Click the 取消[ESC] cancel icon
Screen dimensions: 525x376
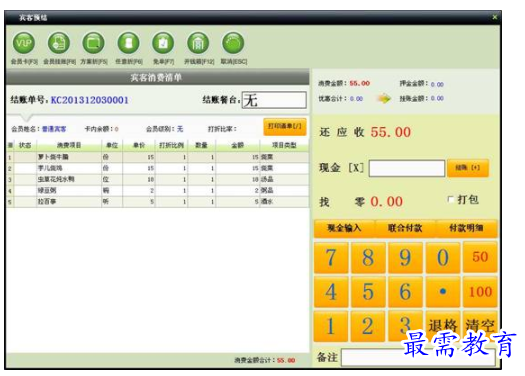(x=233, y=43)
